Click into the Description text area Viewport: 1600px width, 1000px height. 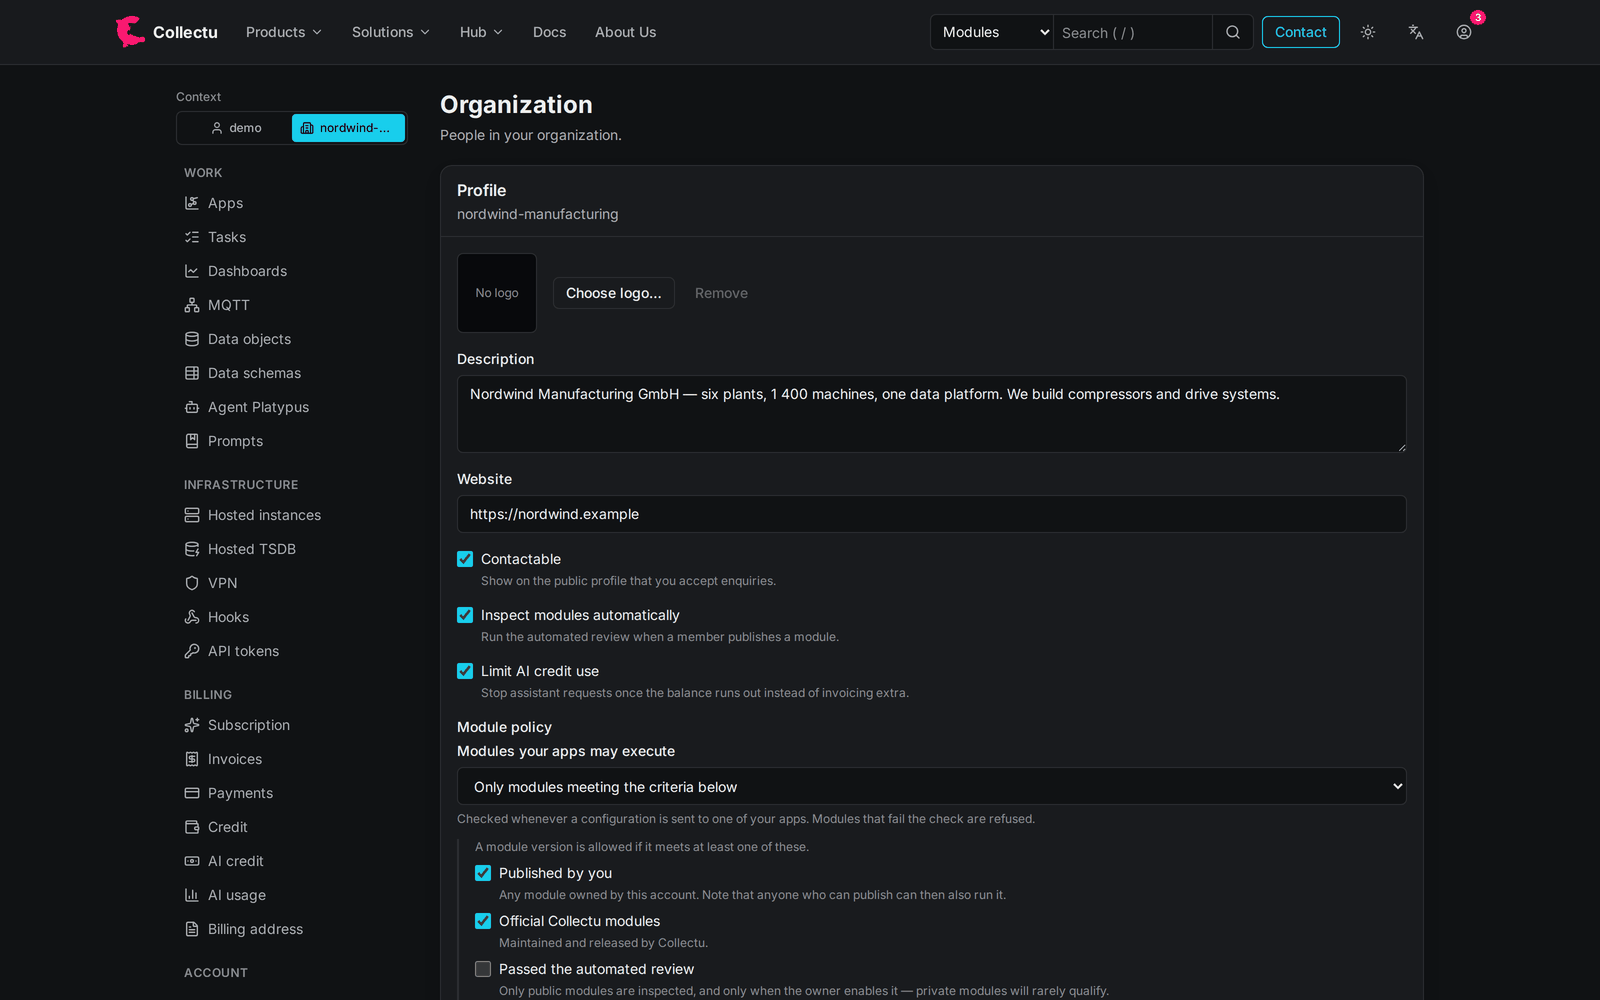coord(932,414)
